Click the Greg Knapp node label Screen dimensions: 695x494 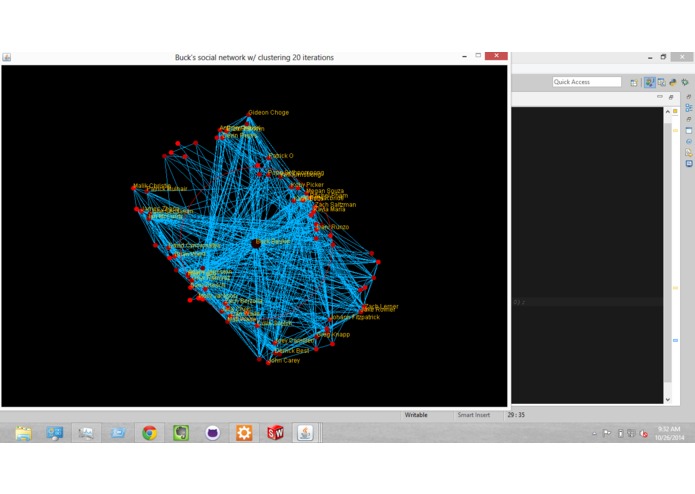[x=334, y=335]
